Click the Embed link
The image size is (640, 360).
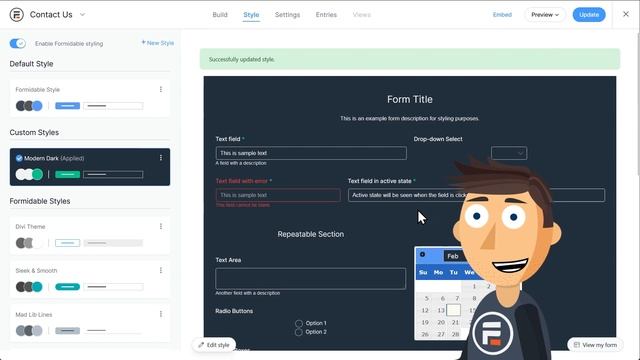[x=502, y=15]
